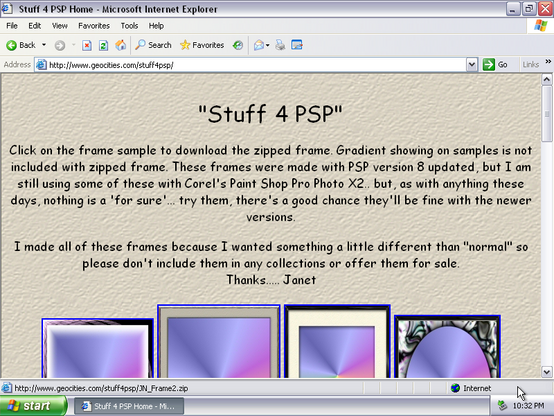Go to the Home page icon
This screenshot has height=416, width=554.
click(120, 45)
